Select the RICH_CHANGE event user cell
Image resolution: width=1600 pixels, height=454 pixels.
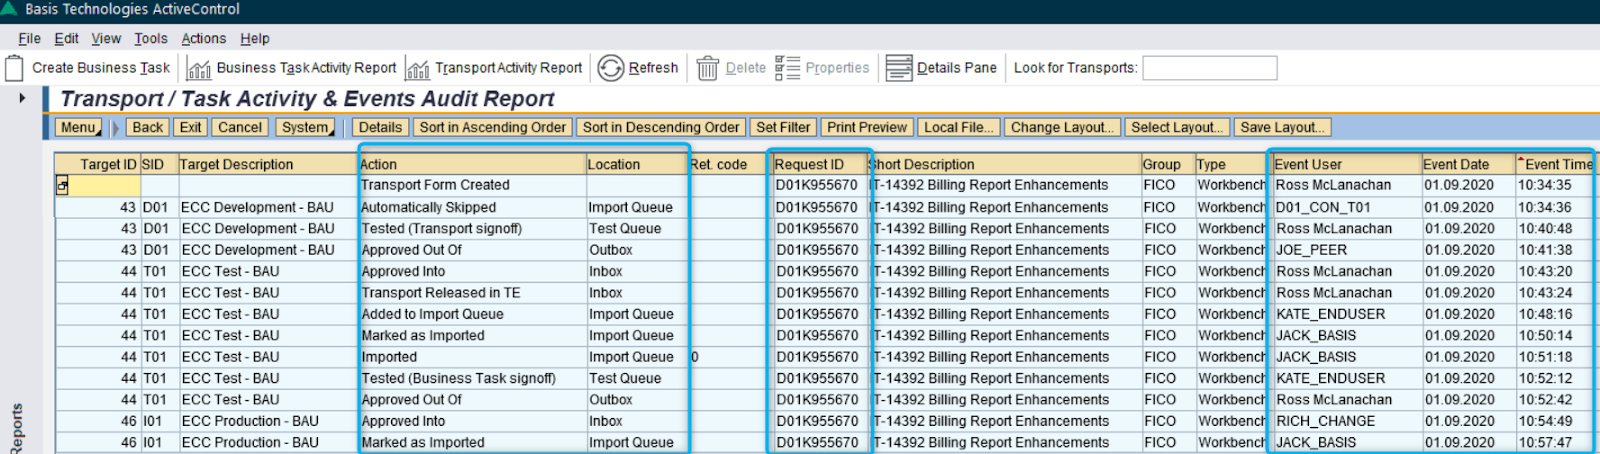coord(1347,421)
